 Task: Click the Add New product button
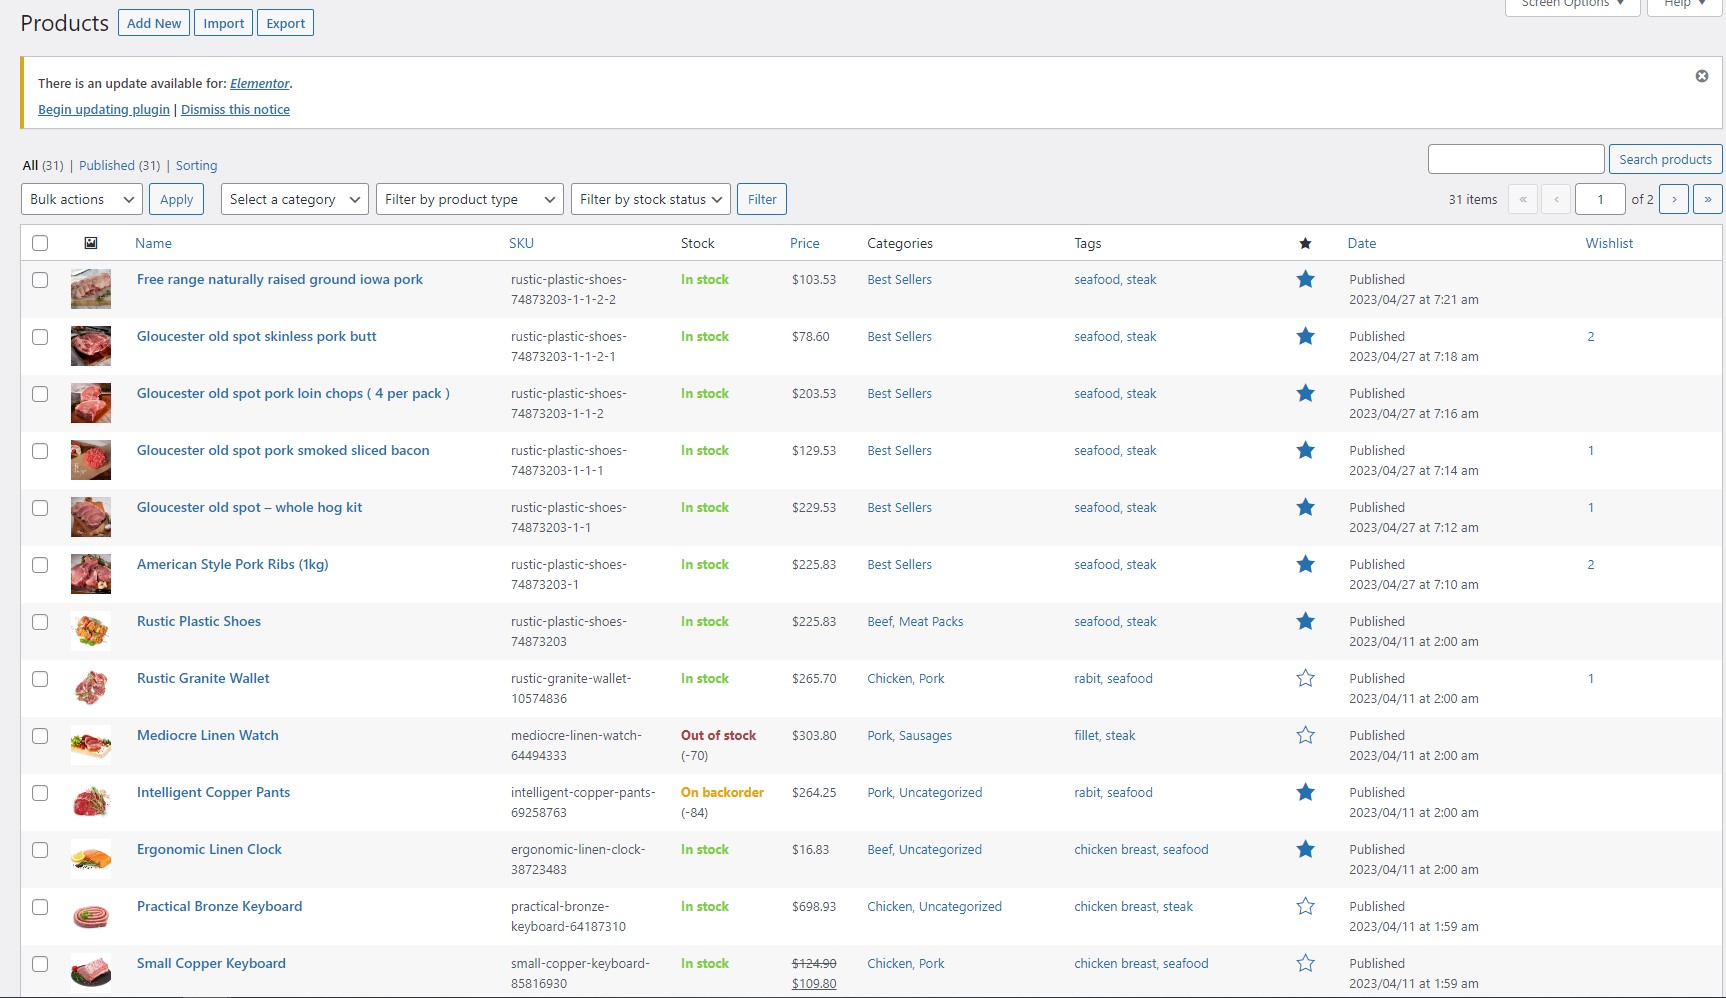tap(154, 23)
